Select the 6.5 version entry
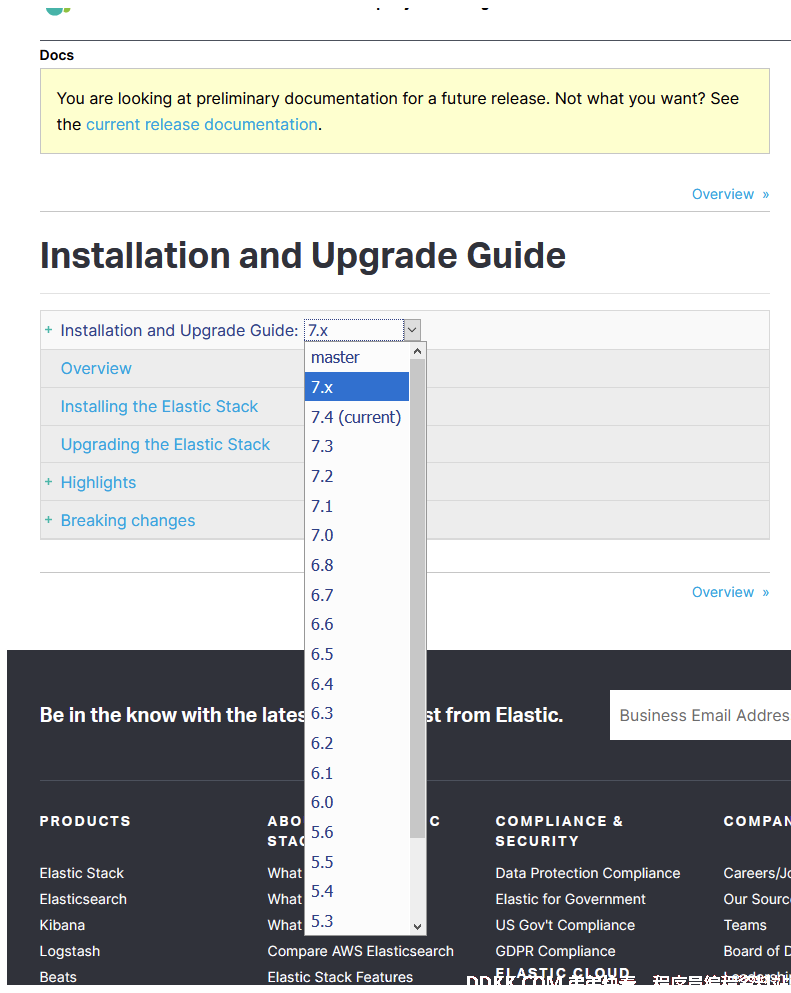The width and height of the screenshot is (791, 993). [357, 654]
